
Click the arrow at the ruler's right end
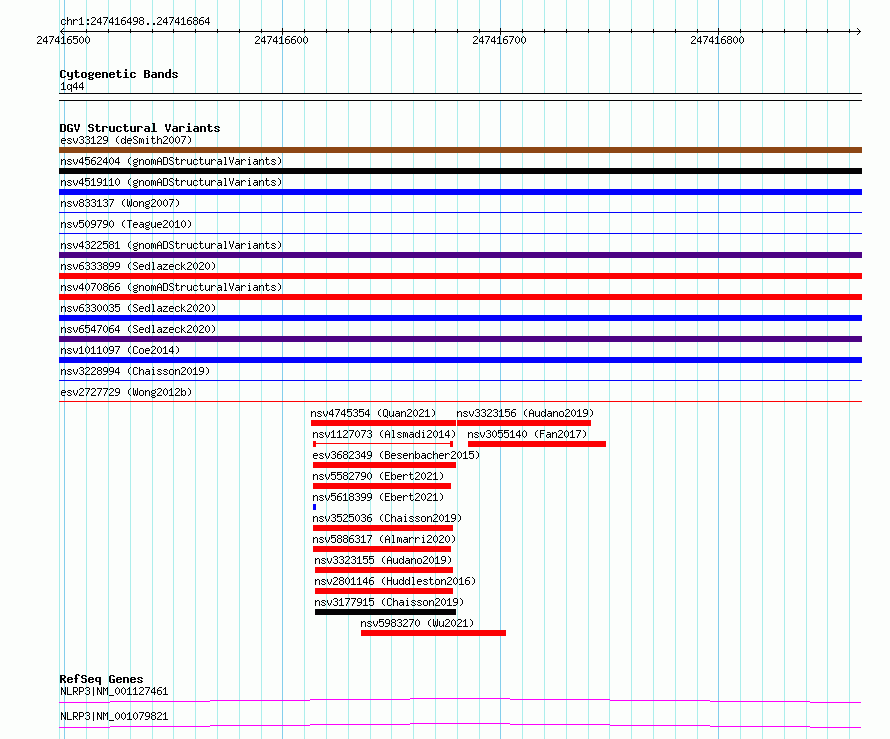click(858, 31)
